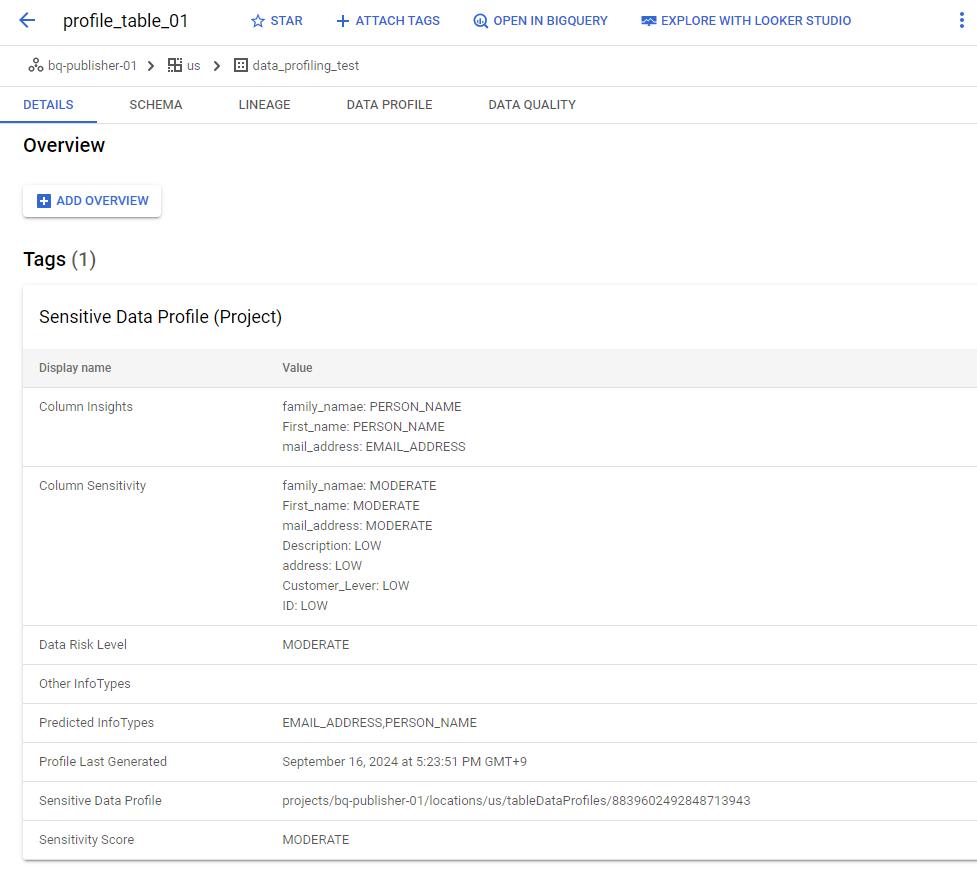Open the three-dot more options menu

(x=961, y=21)
